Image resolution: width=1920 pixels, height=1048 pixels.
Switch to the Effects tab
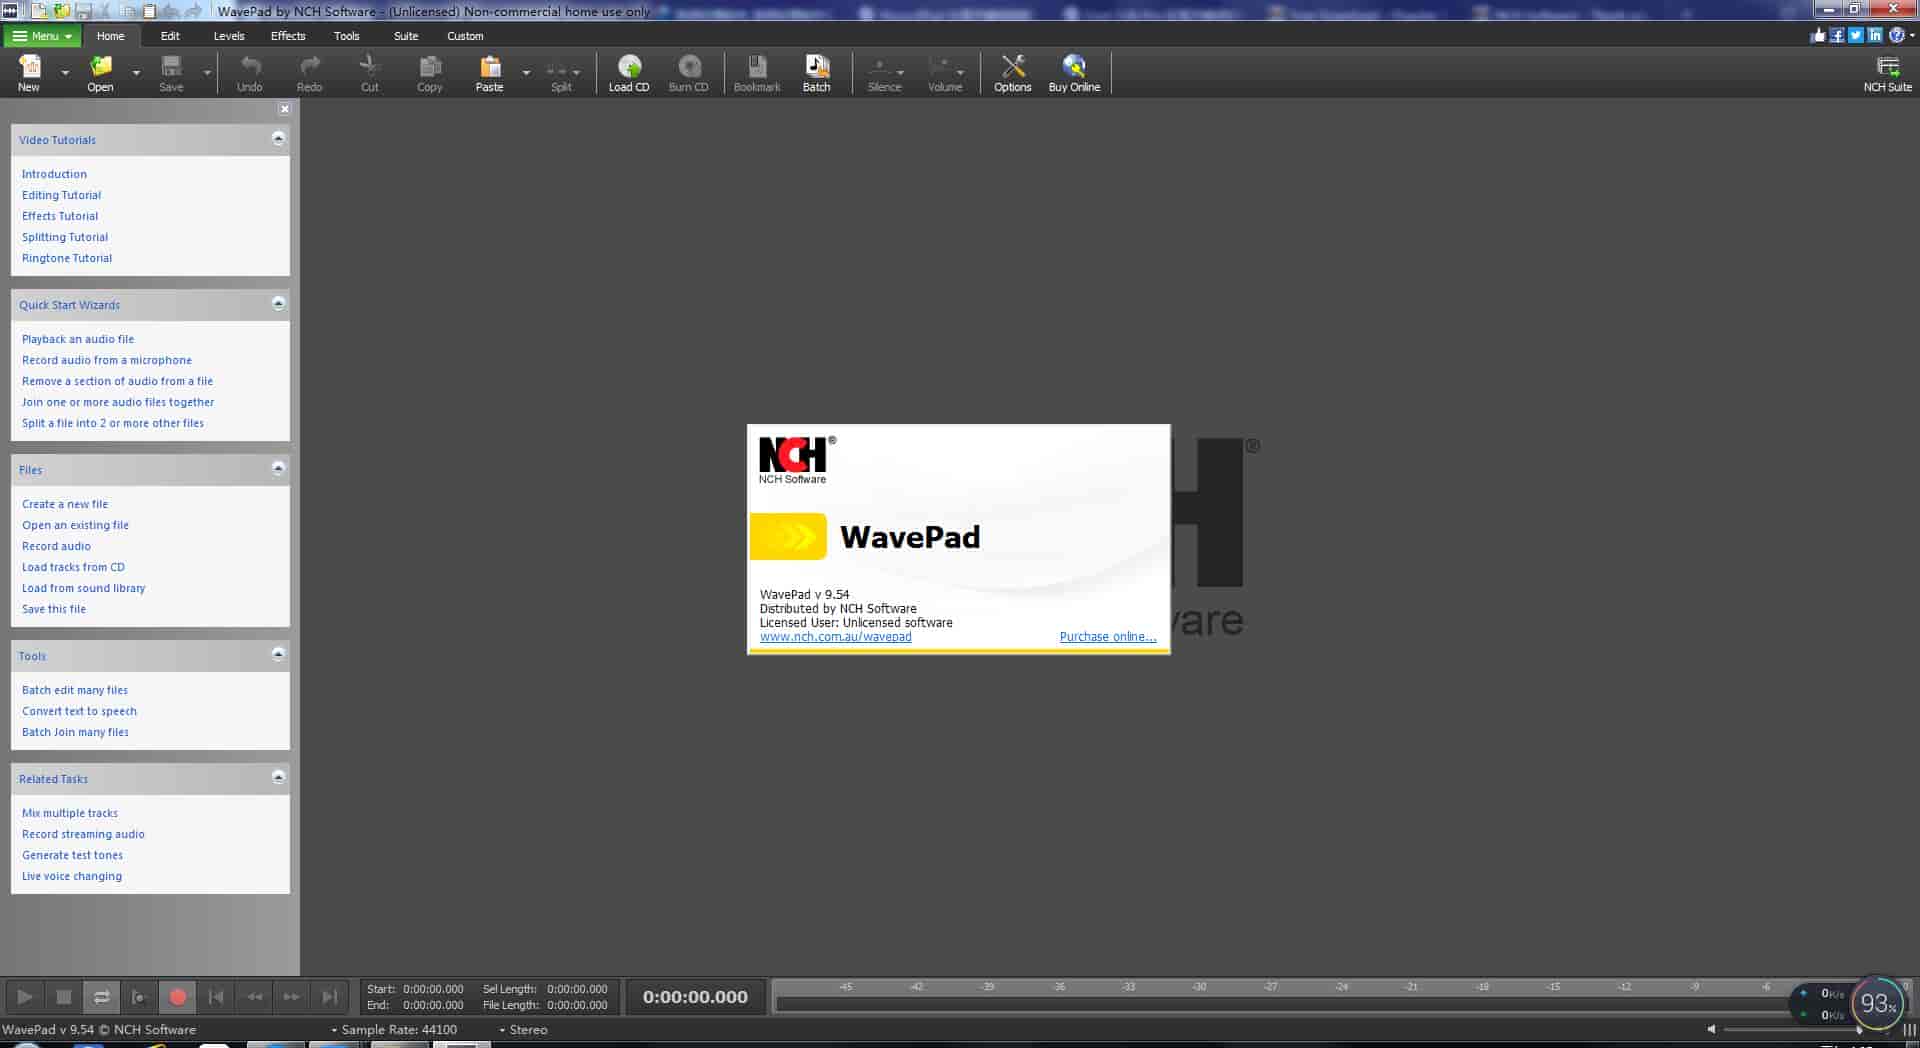coord(287,35)
